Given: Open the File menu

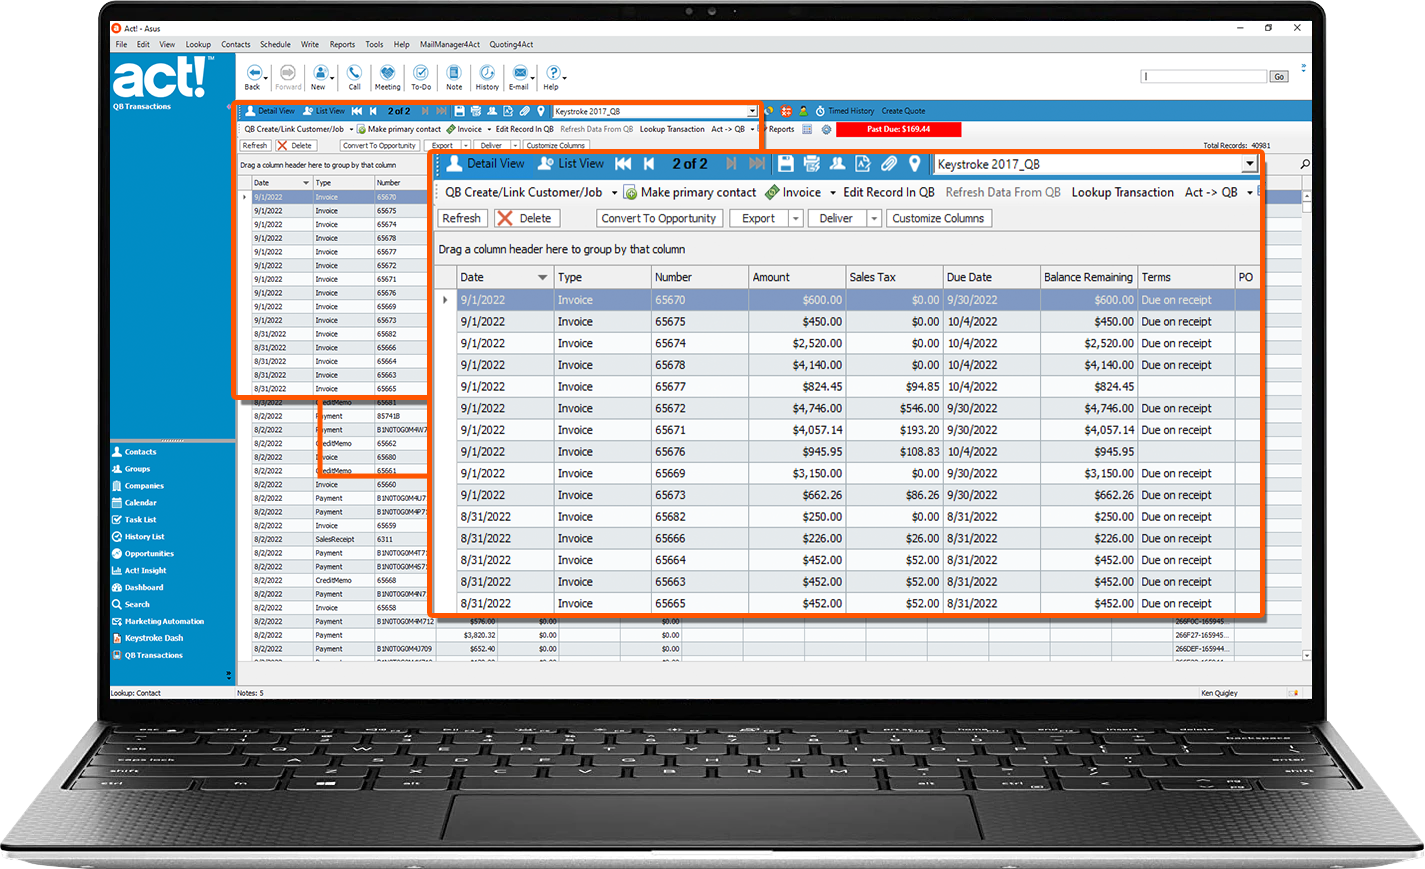Looking at the screenshot, I should [x=121, y=44].
